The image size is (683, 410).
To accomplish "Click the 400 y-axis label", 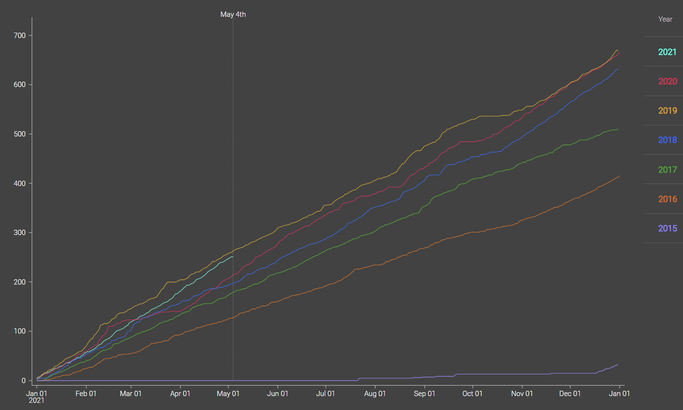I will tap(20, 183).
